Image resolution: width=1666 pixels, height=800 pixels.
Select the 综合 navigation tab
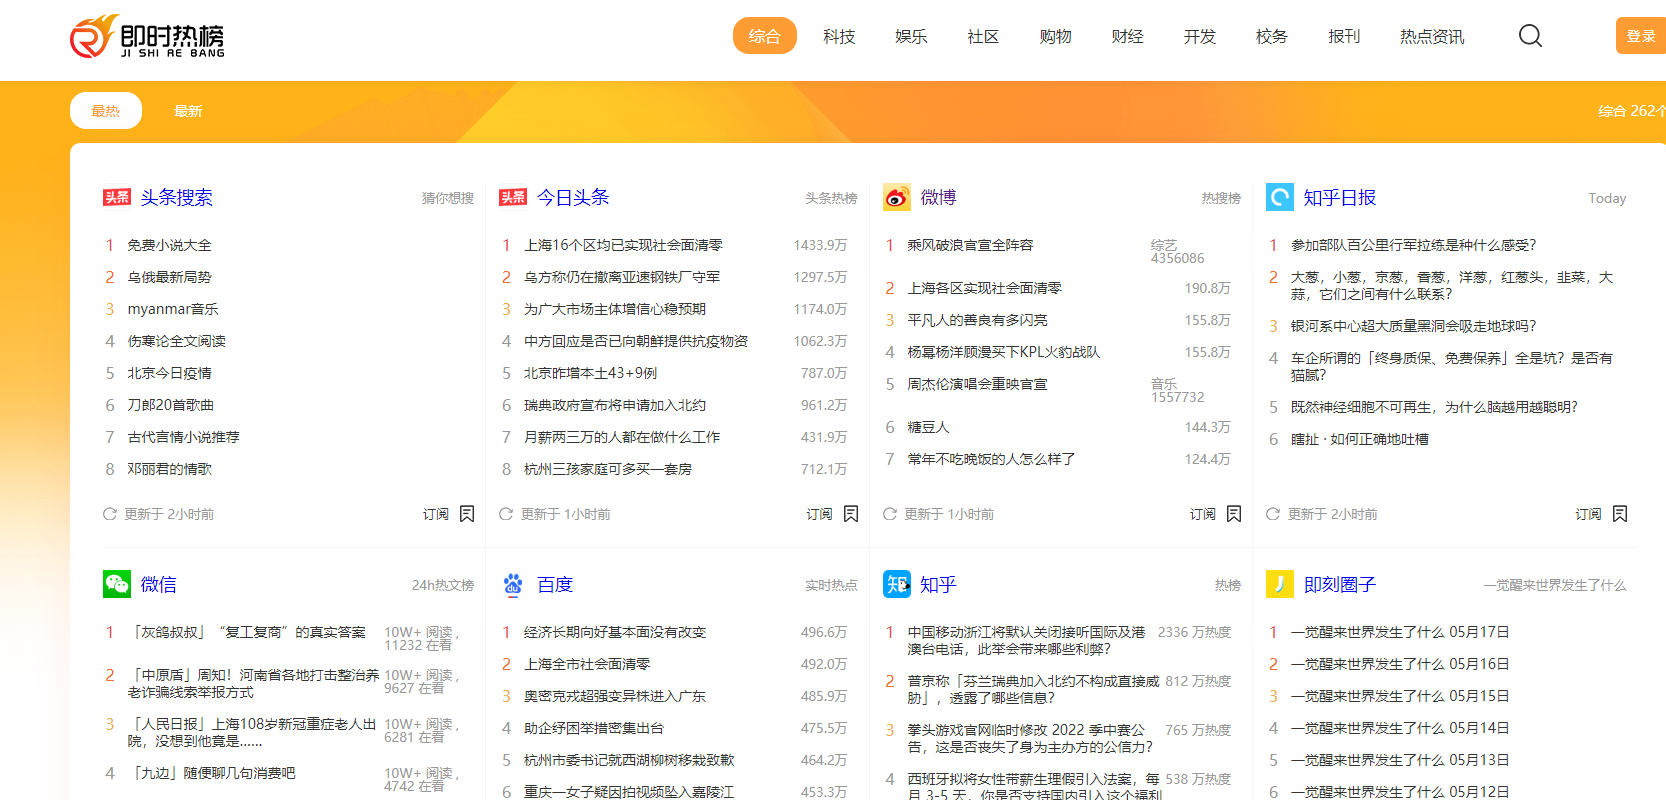765,36
